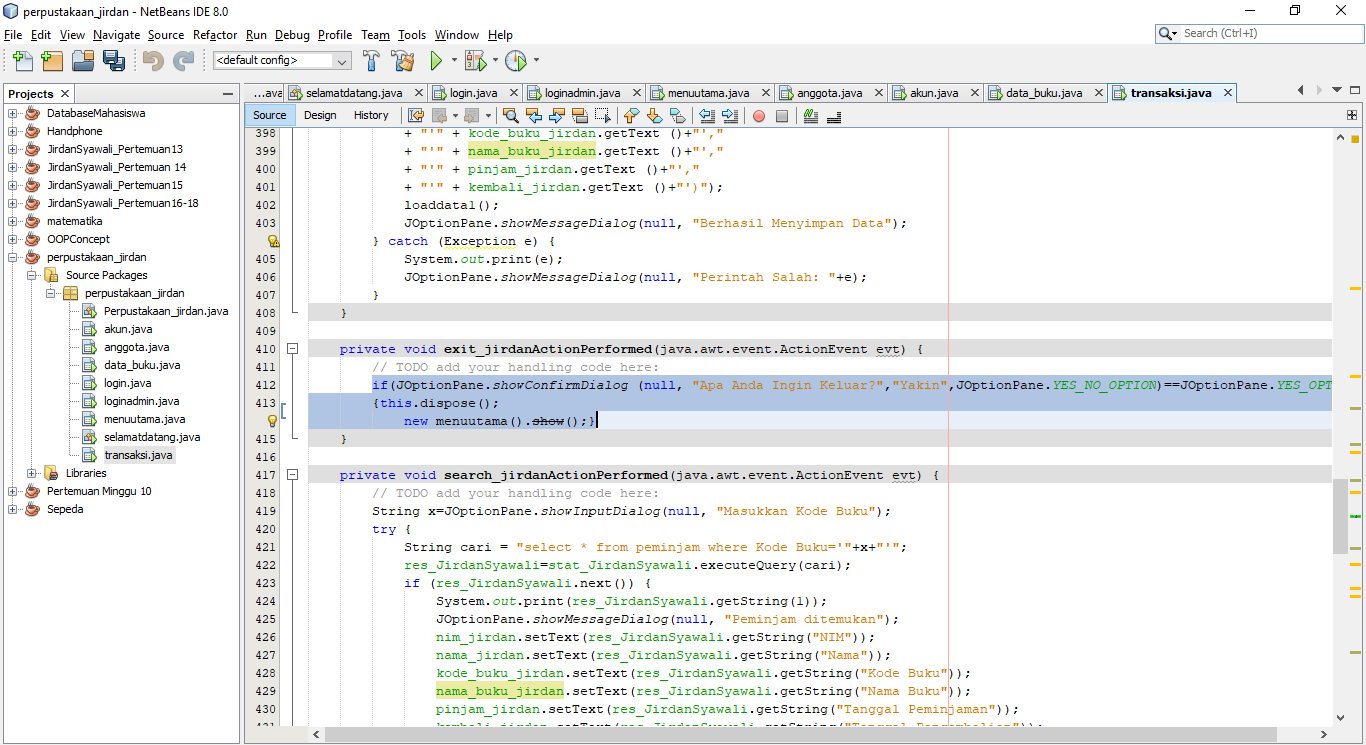Expand the Libraries node
Viewport: 1366px width, 745px height.
tap(31, 473)
